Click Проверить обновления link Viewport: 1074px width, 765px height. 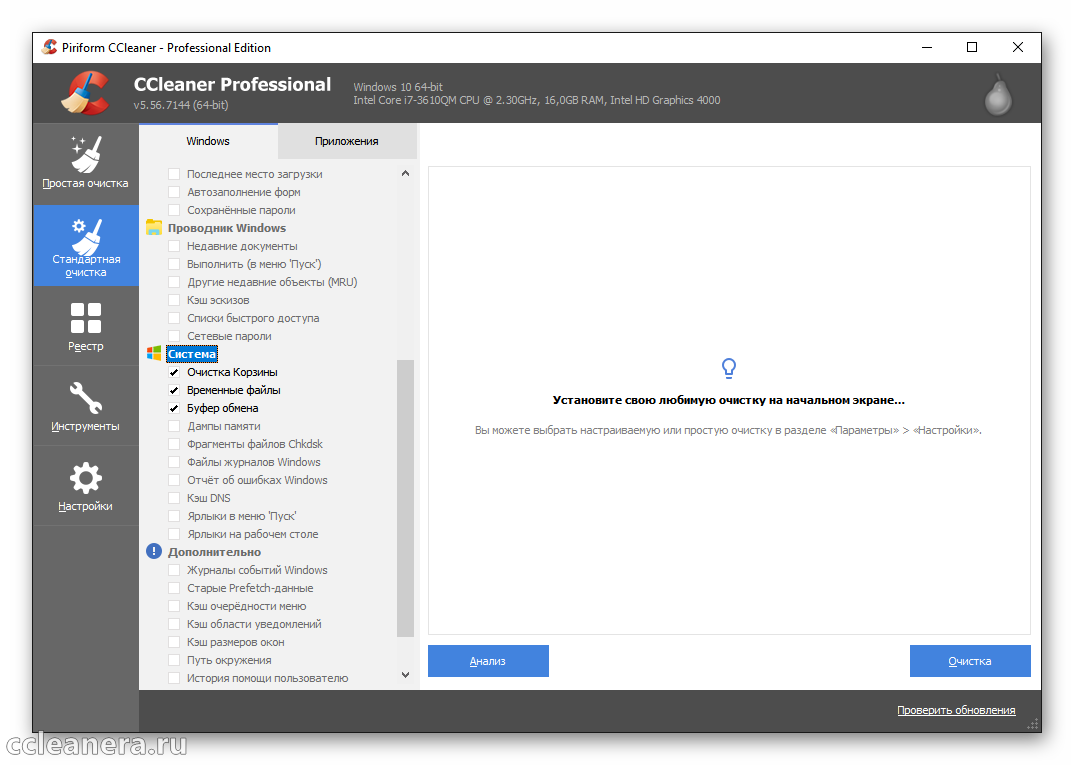(x=955, y=710)
